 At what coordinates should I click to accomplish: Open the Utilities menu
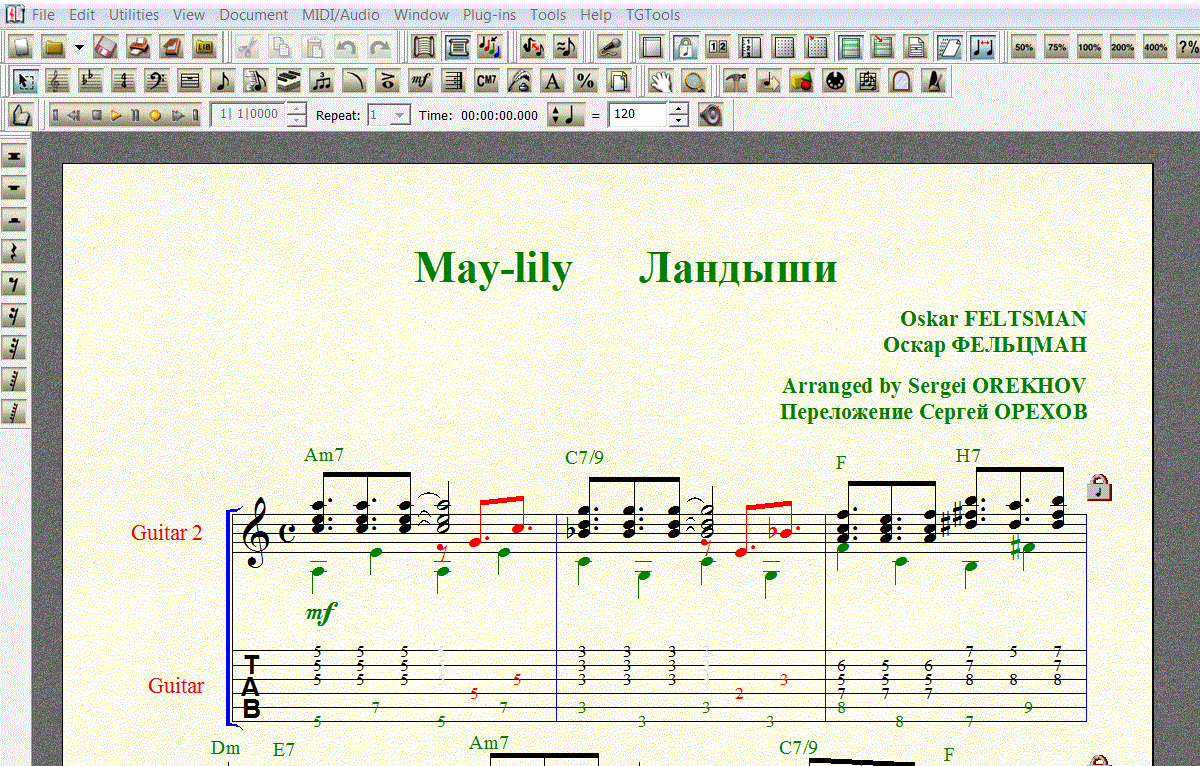(134, 15)
